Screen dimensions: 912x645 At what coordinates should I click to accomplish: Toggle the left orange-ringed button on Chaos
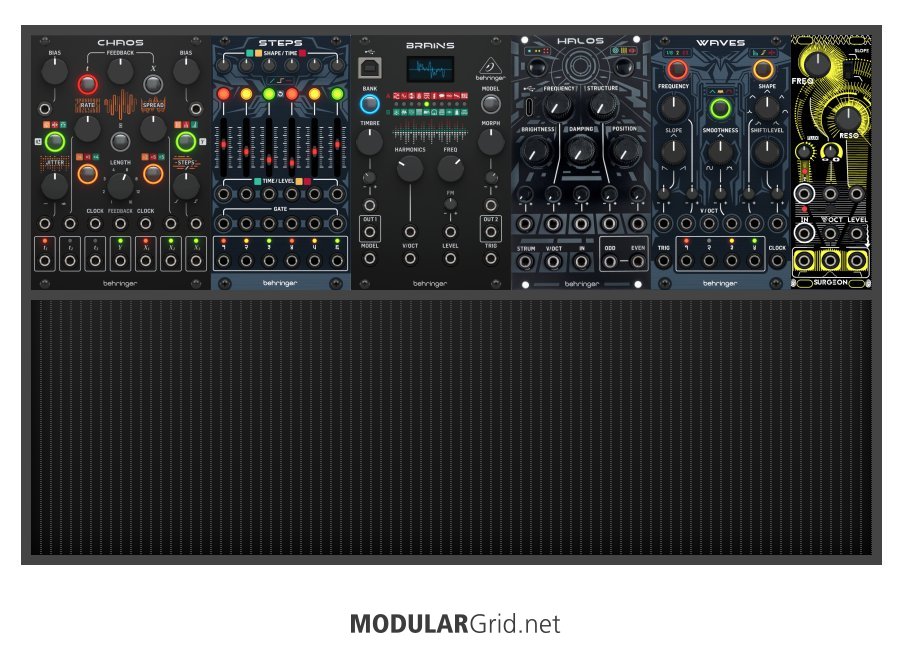click(x=88, y=173)
